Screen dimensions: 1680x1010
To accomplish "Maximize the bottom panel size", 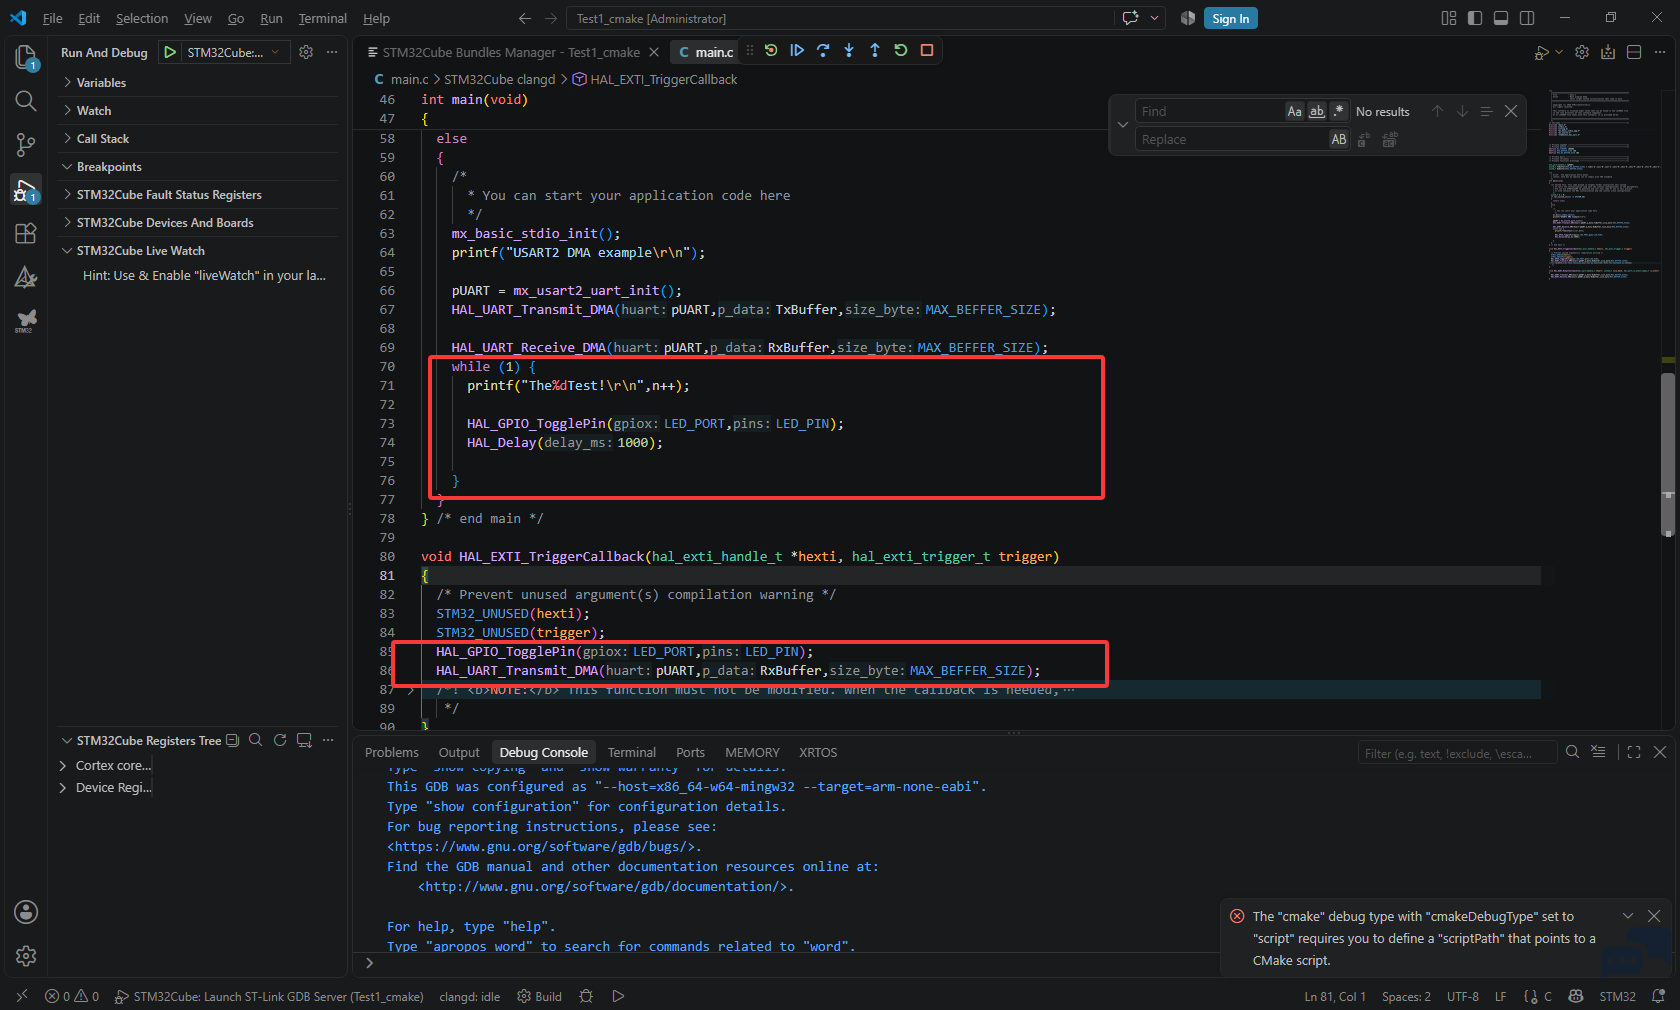I will [x=1634, y=752].
